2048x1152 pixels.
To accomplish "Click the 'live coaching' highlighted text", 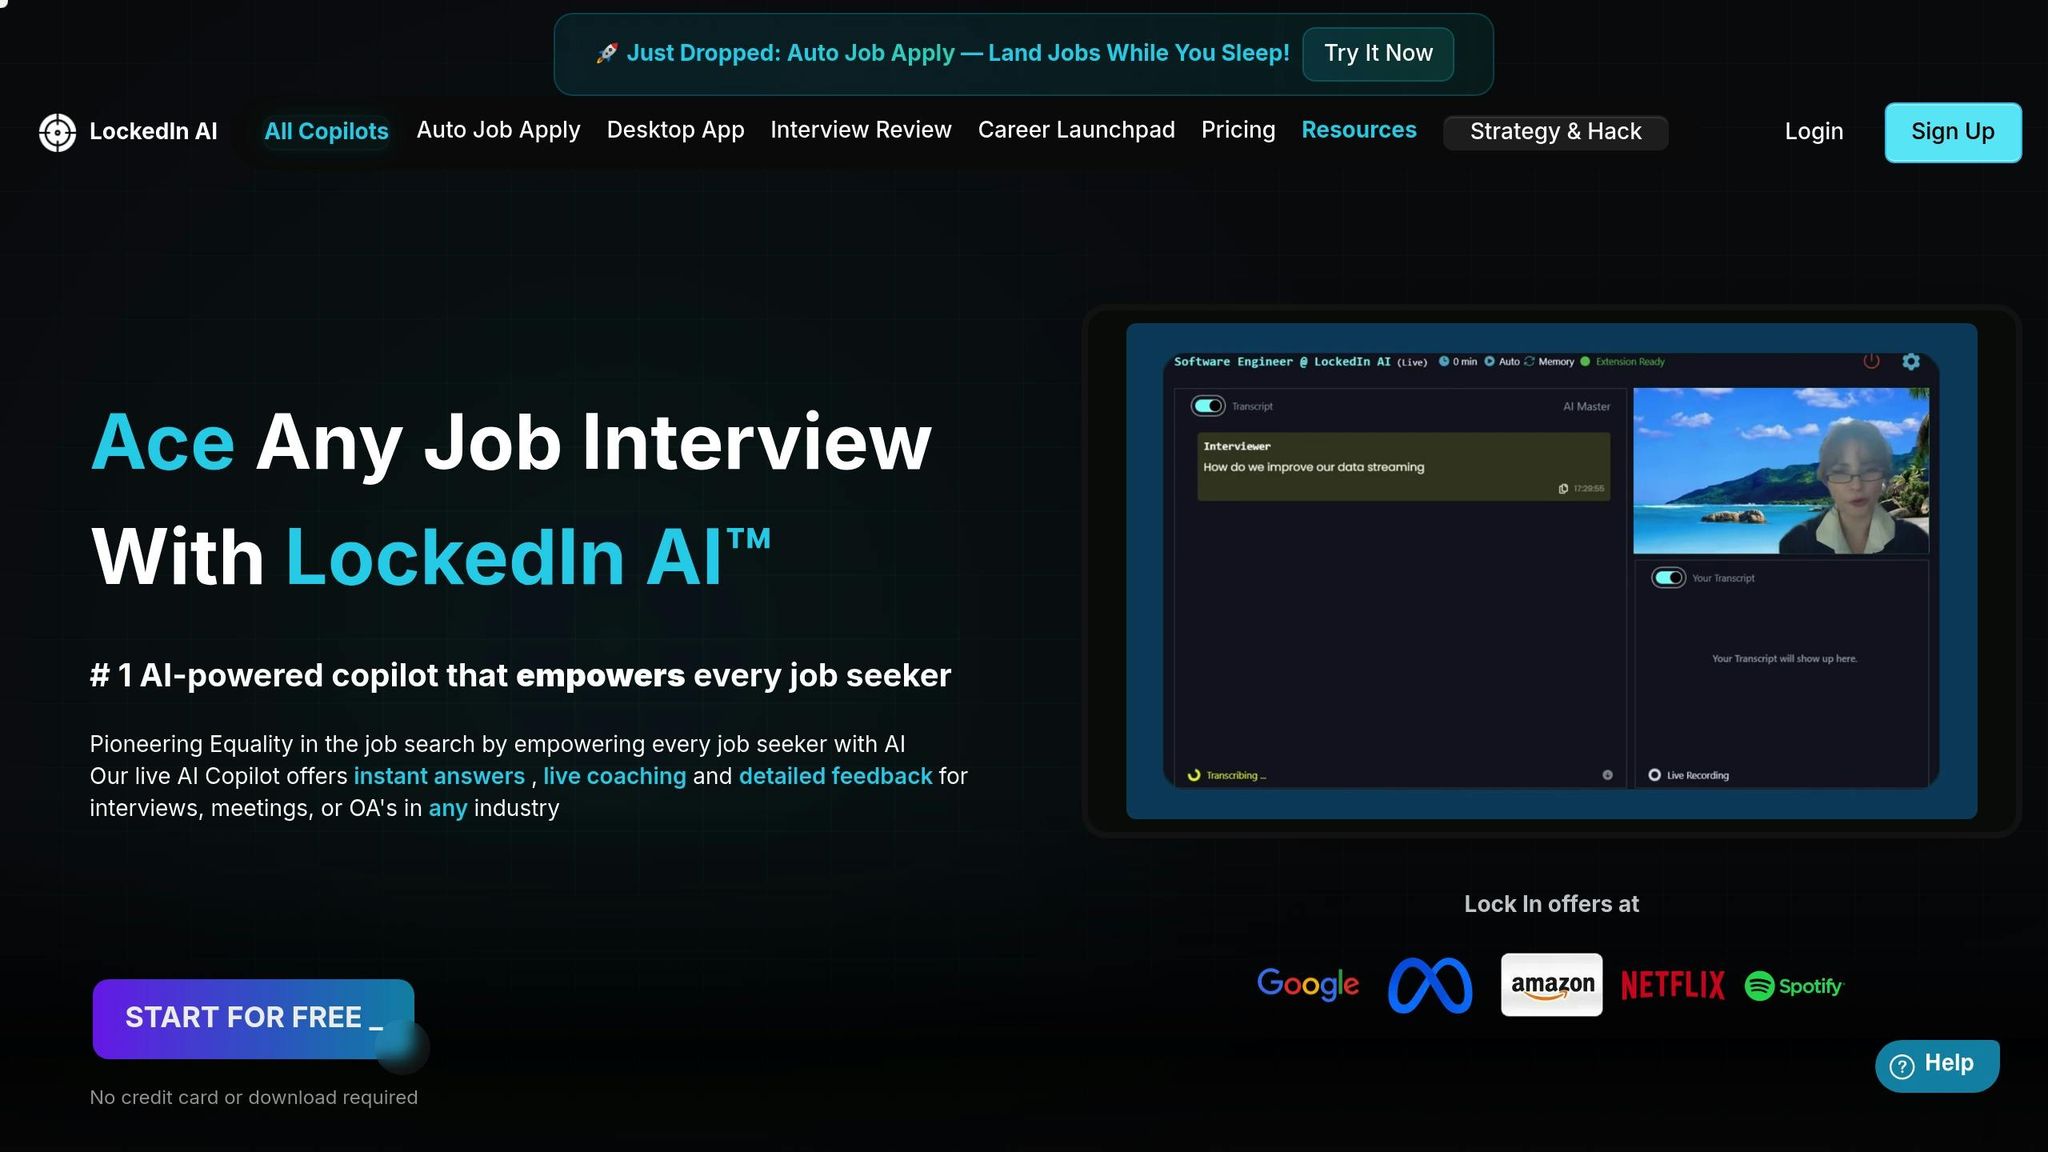I will pos(615,776).
